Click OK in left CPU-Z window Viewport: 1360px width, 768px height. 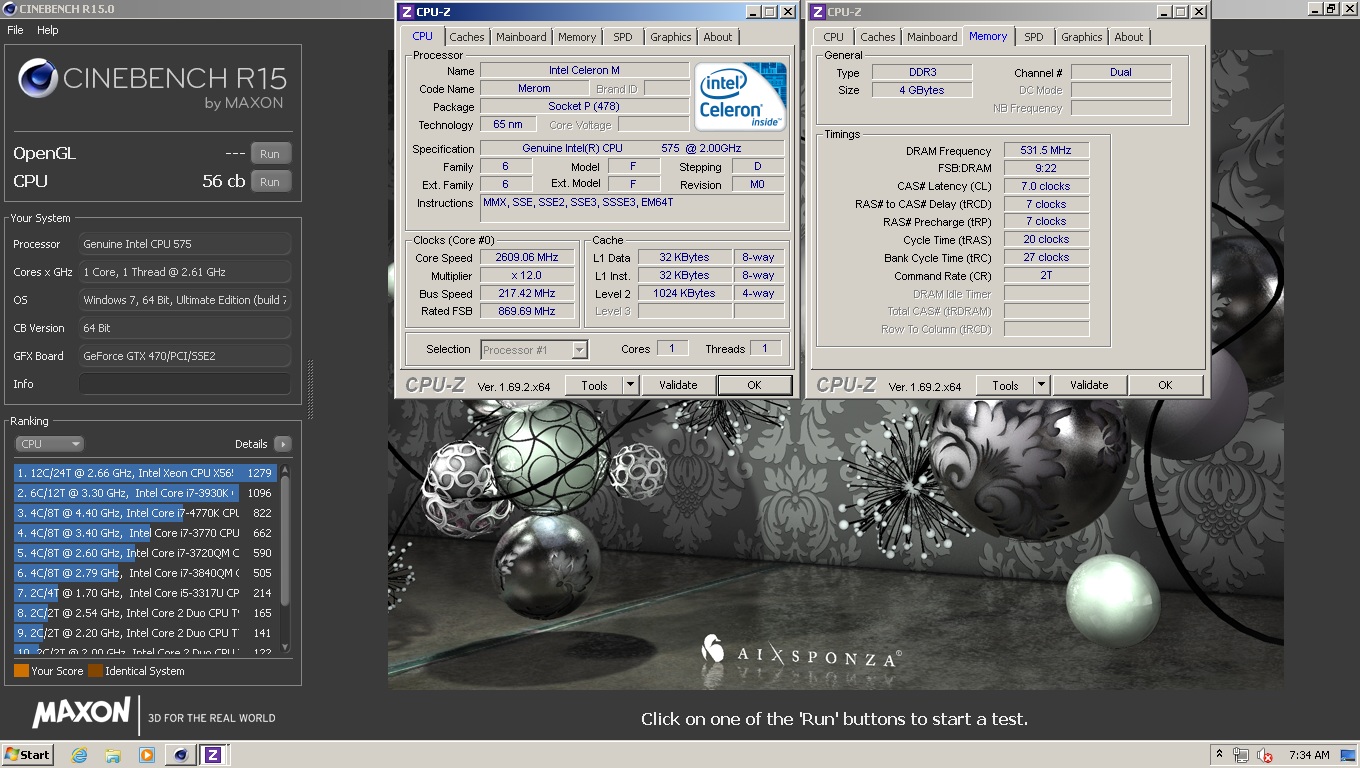pyautogui.click(x=754, y=385)
